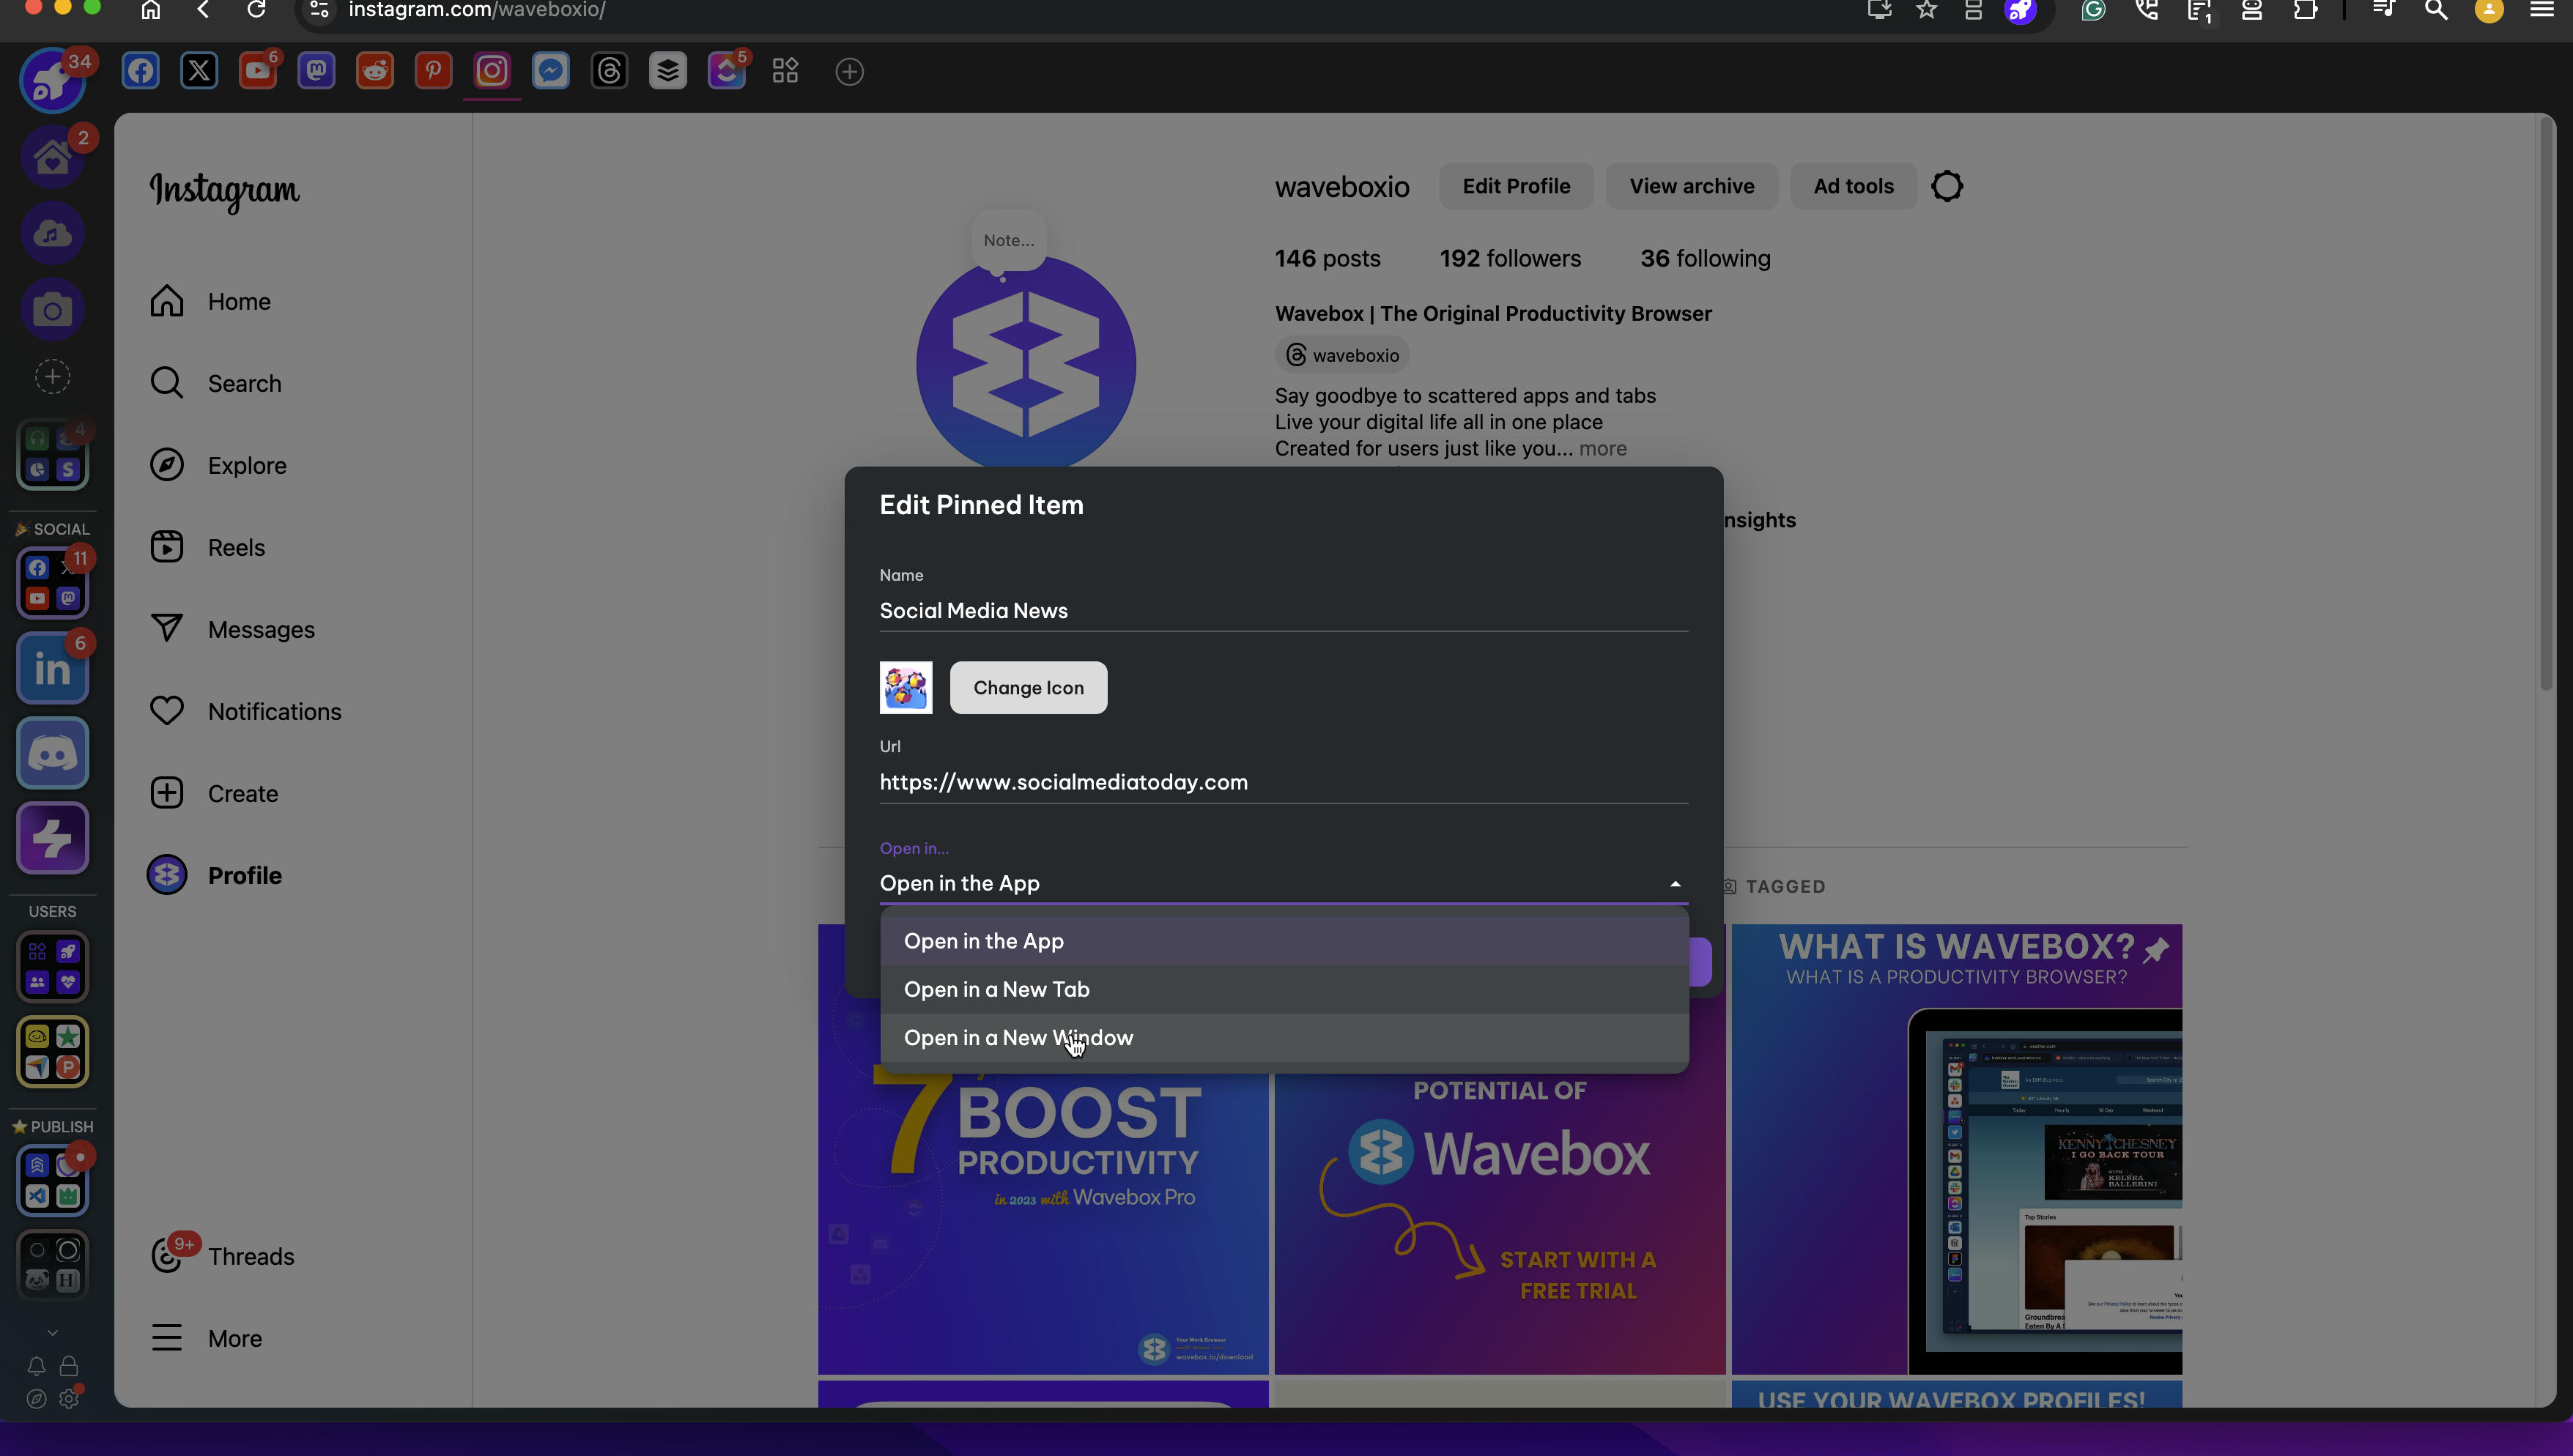Image resolution: width=2573 pixels, height=1456 pixels.
Task: Open the YouTube app icon
Action: (258, 71)
